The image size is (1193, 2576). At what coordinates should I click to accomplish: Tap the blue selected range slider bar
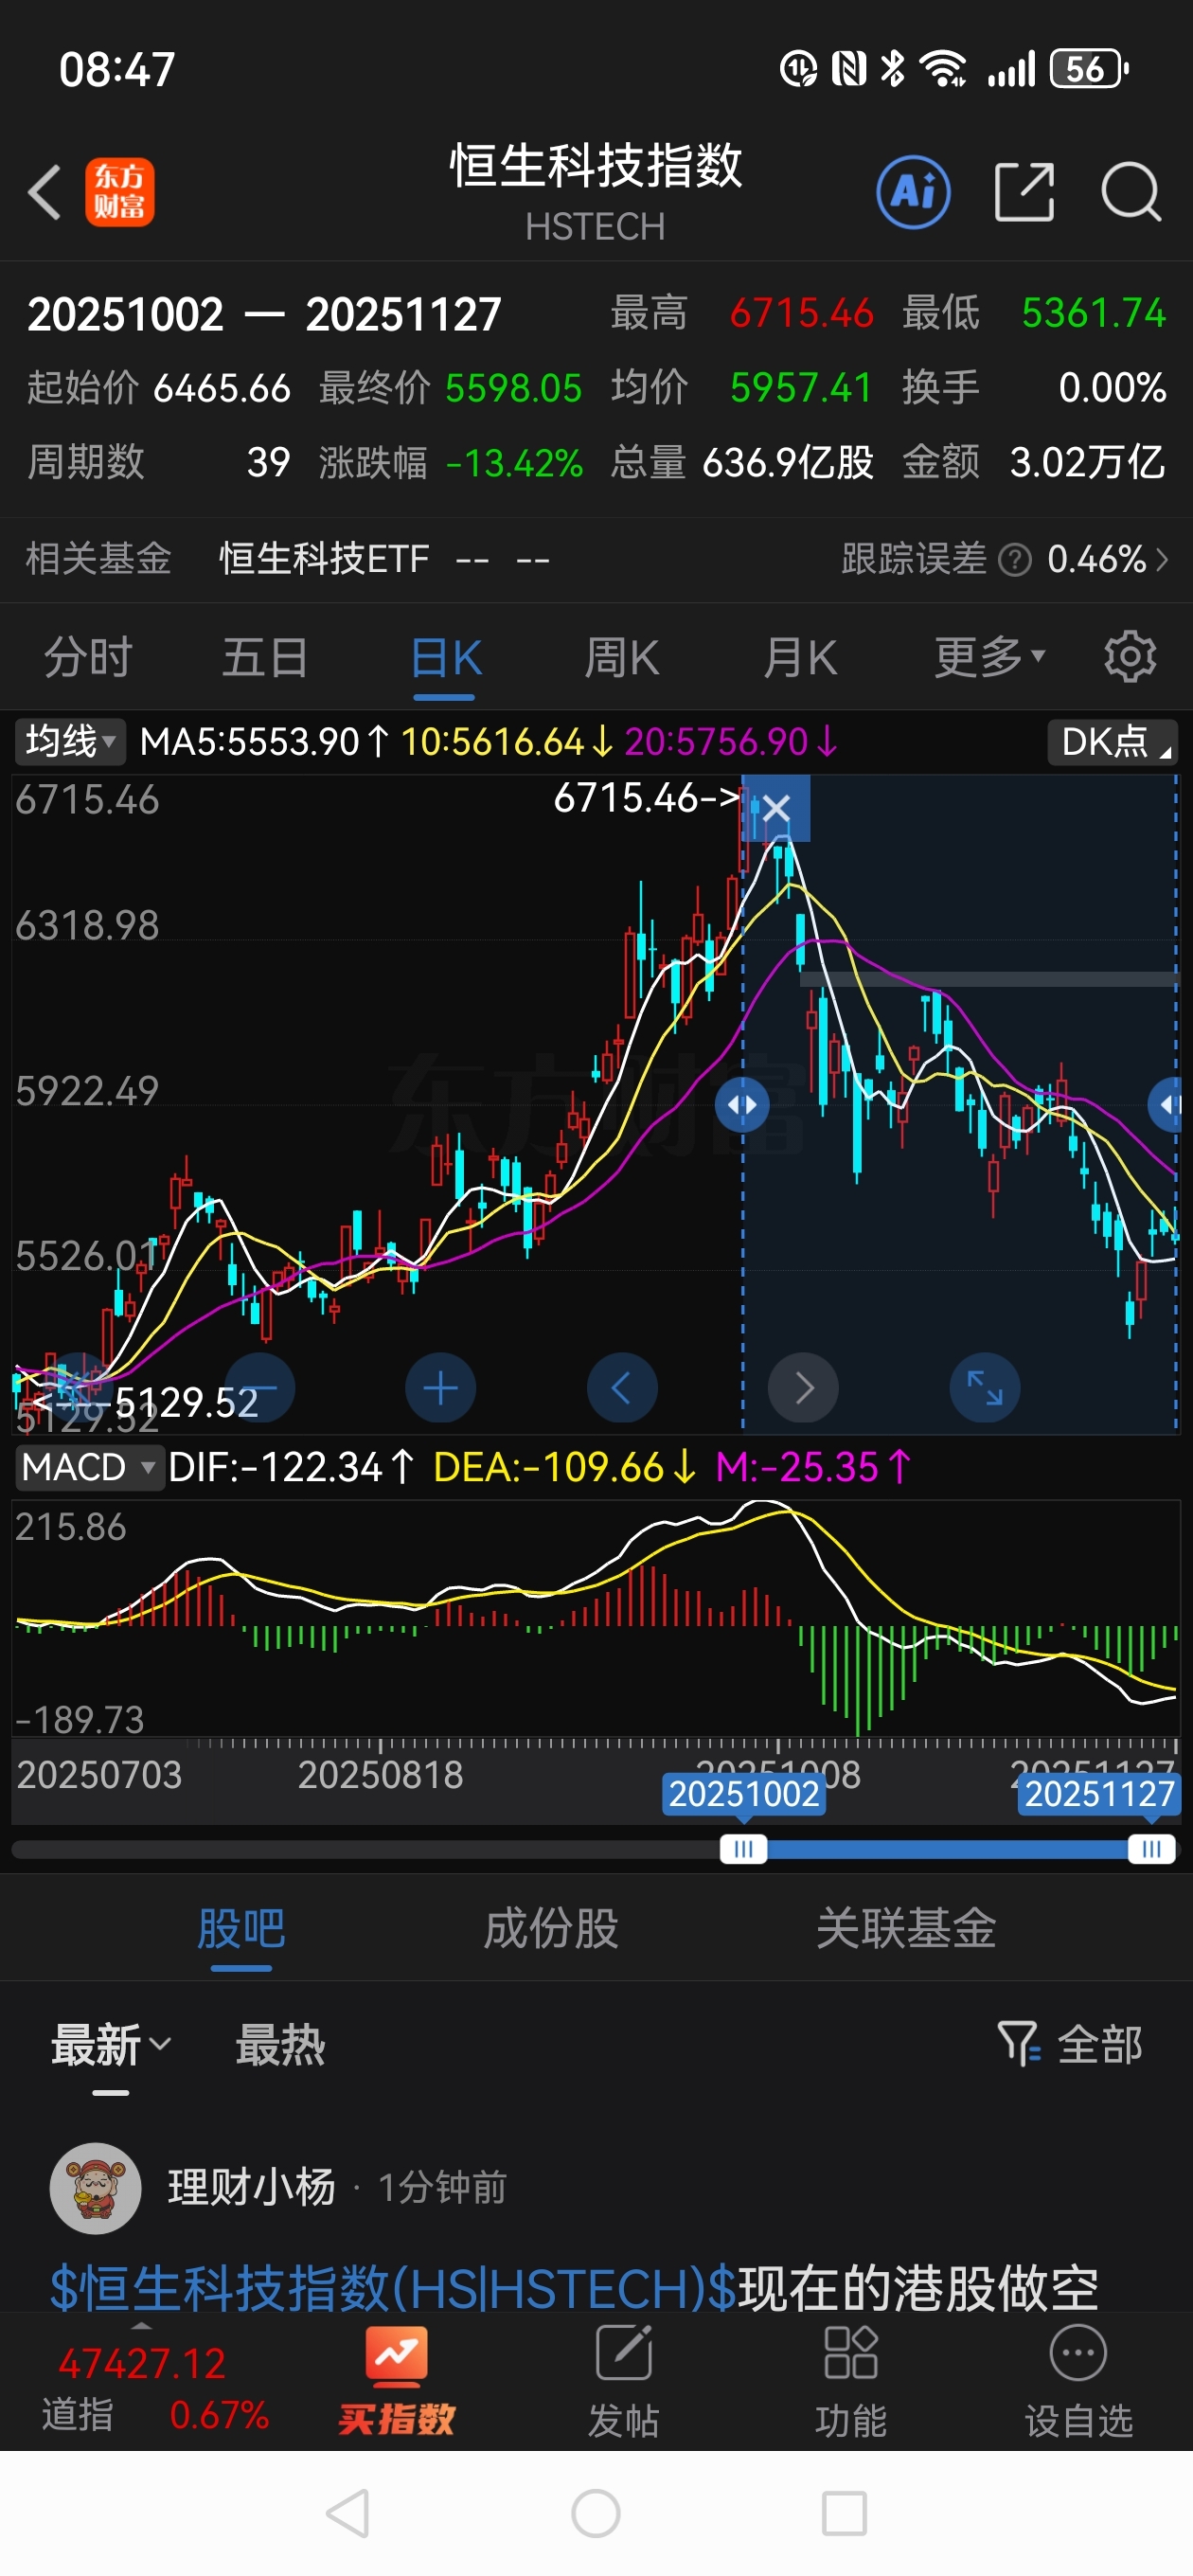pyautogui.click(x=947, y=1849)
